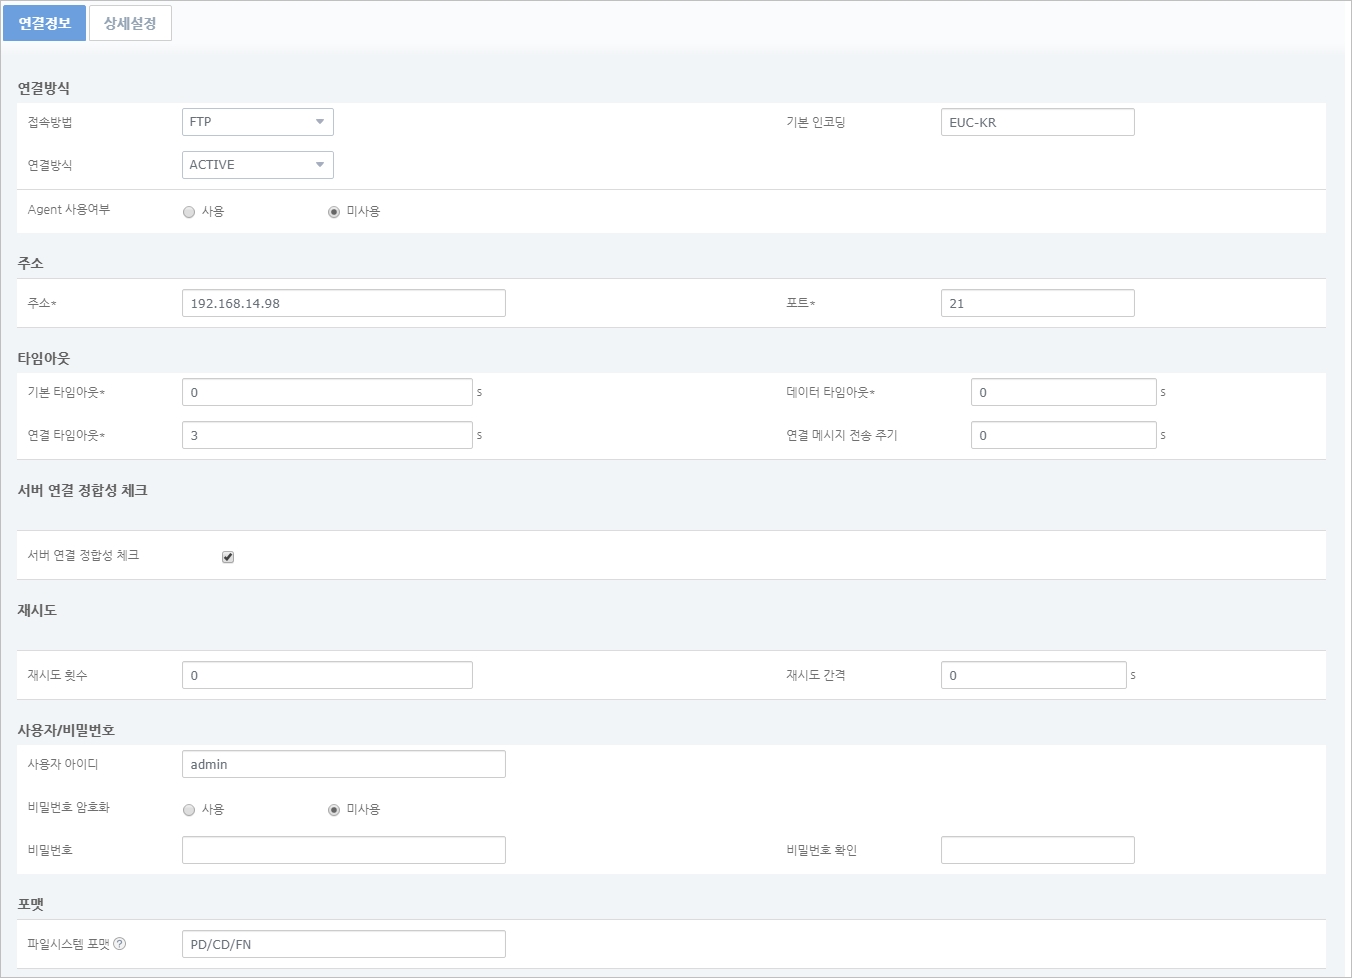The height and width of the screenshot is (978, 1352).
Task: Click the 주소 field with 192.168.14.98
Action: pyautogui.click(x=343, y=303)
